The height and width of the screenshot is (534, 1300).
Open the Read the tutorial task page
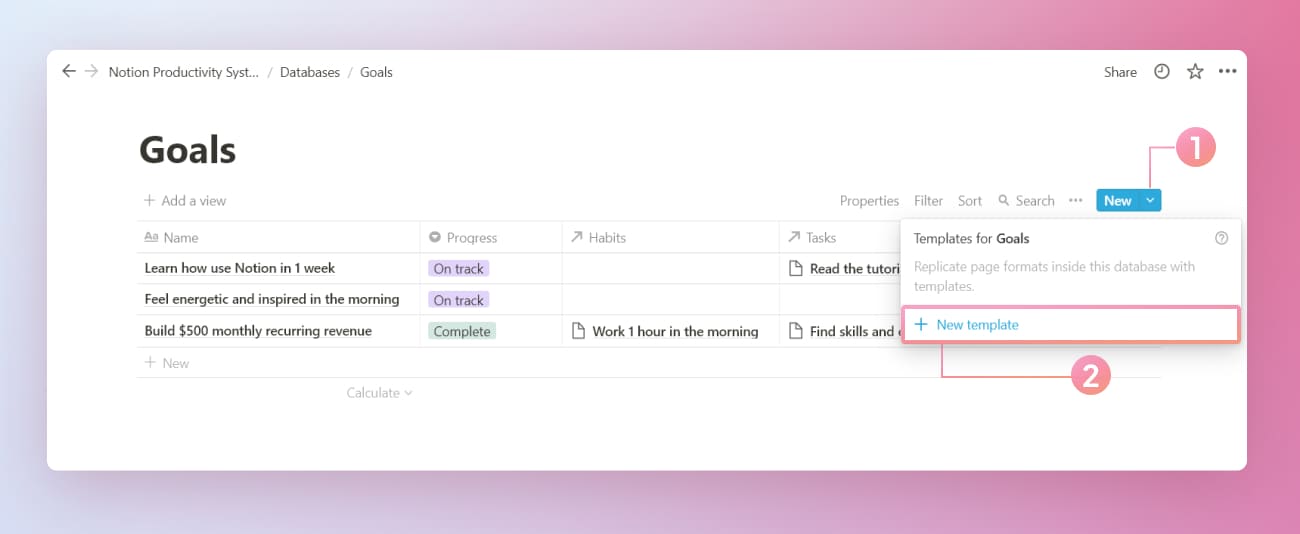[845, 268]
